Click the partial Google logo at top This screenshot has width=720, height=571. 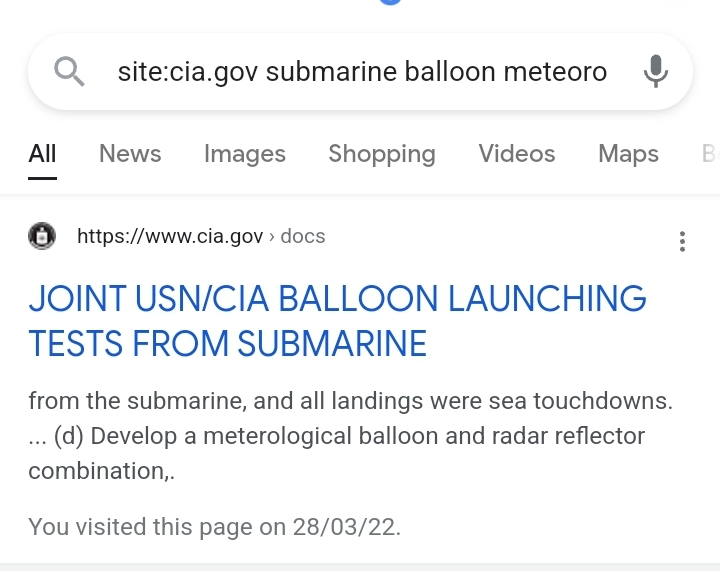390,3
